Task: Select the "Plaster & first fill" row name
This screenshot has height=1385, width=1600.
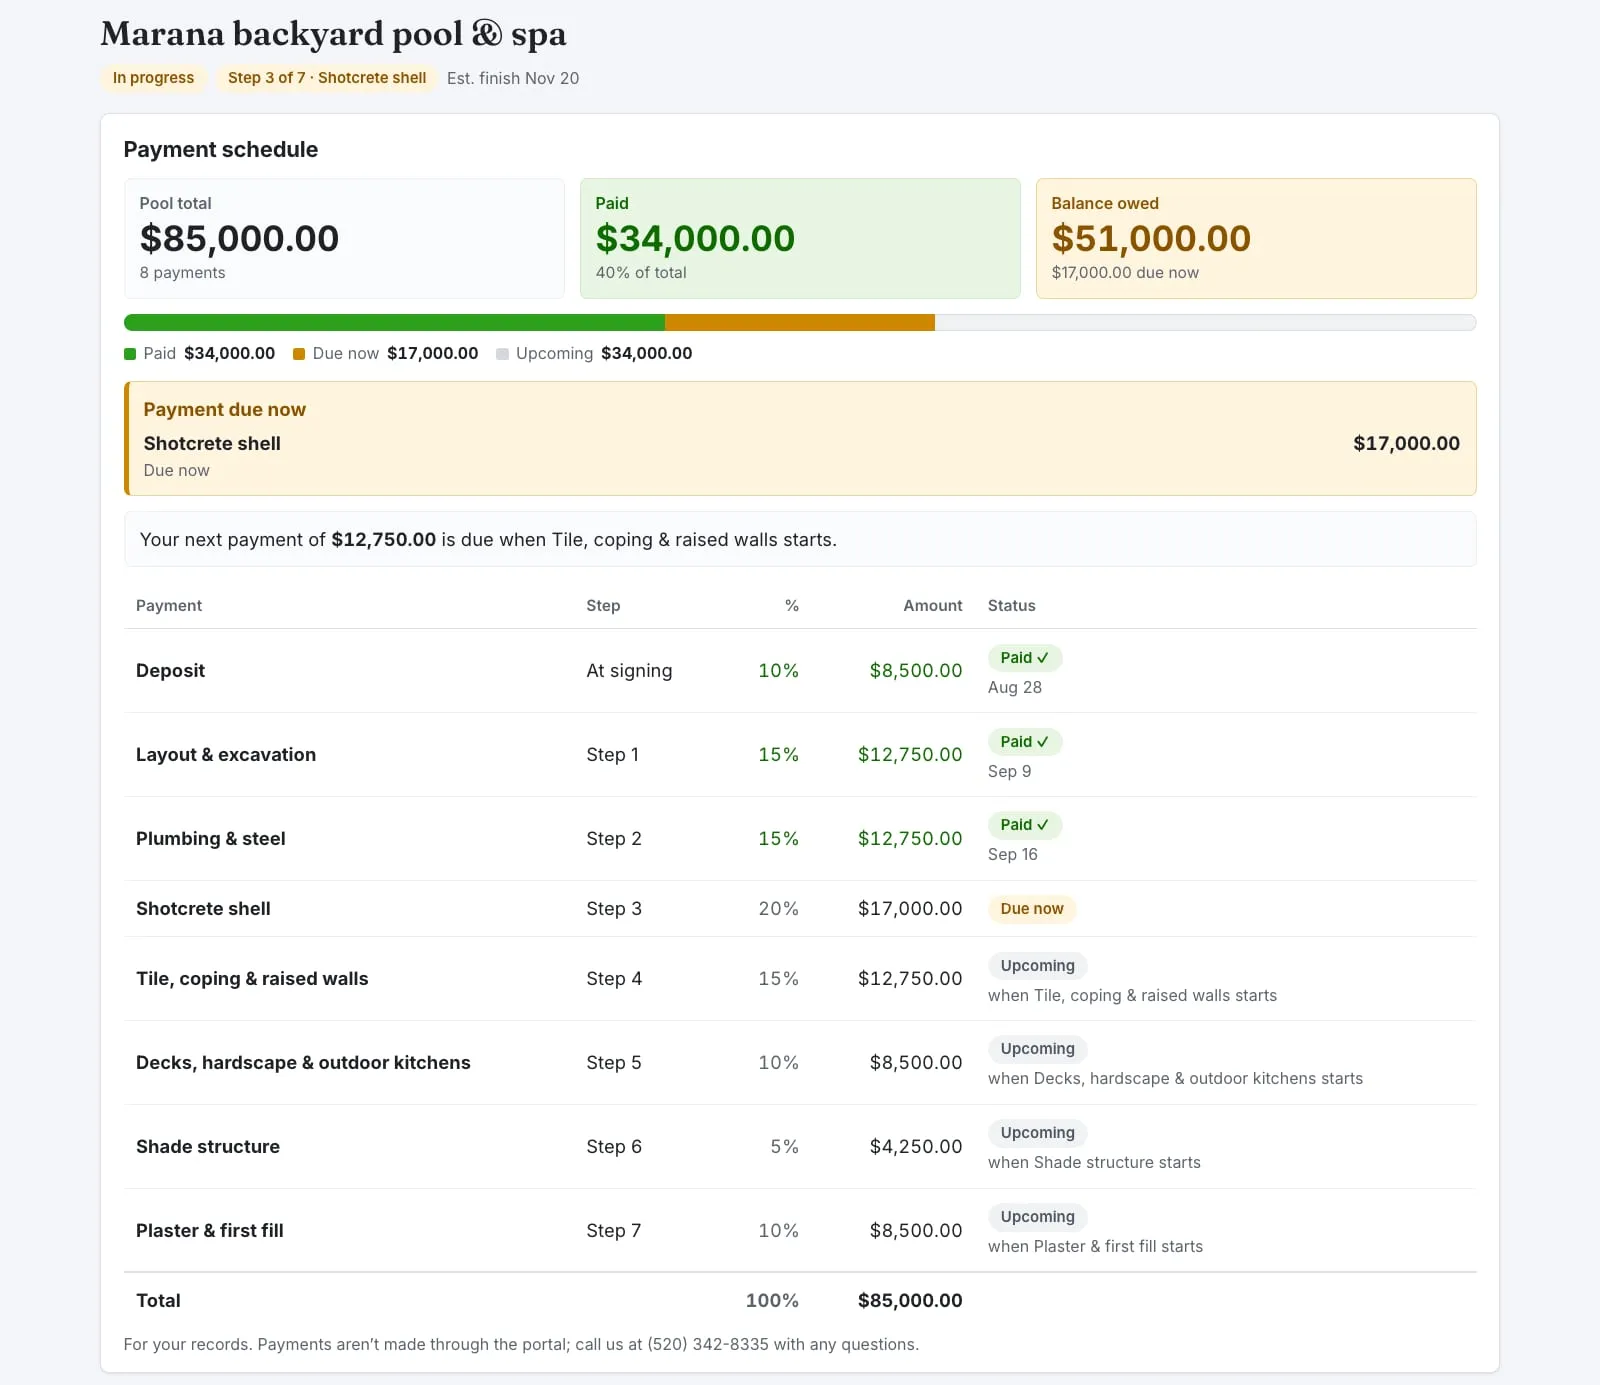Action: [210, 1231]
